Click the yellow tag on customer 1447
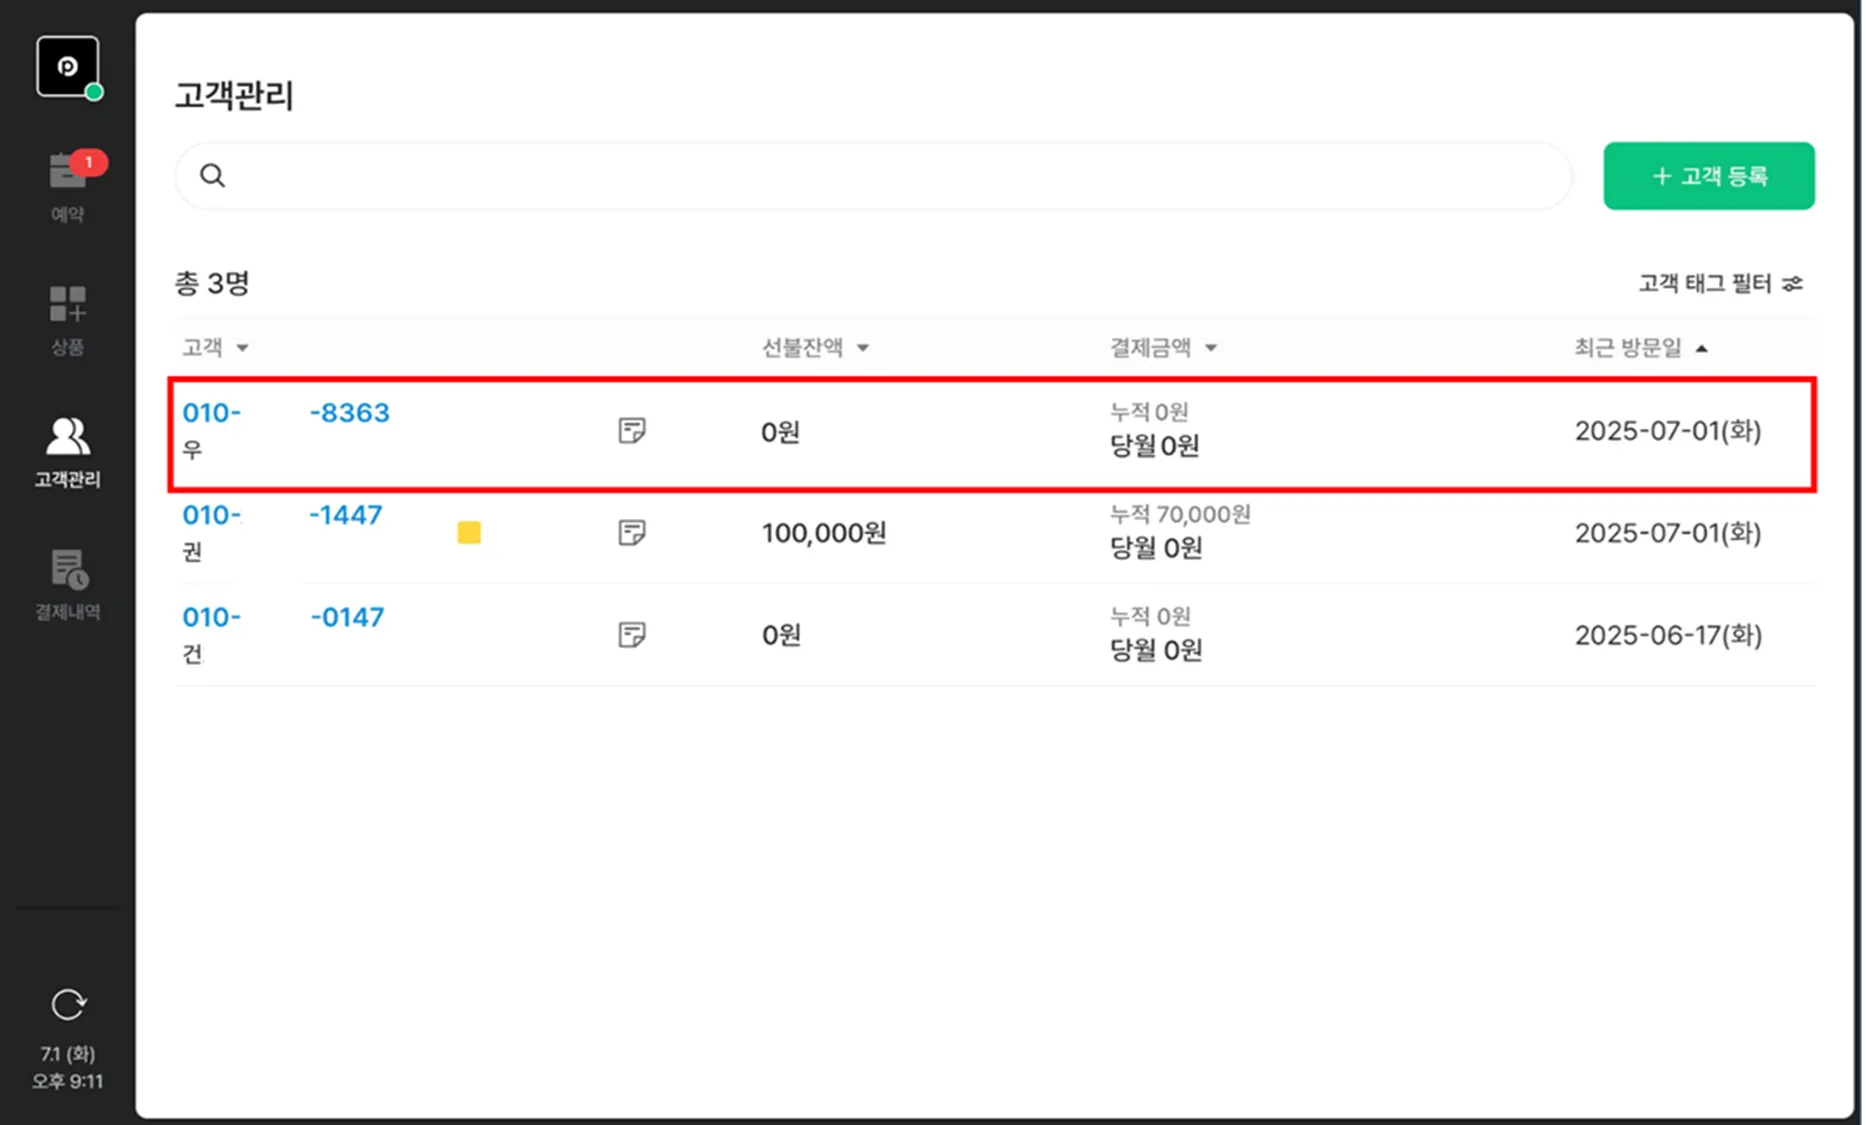Viewport: 1866px width, 1125px height. pyautogui.click(x=469, y=533)
